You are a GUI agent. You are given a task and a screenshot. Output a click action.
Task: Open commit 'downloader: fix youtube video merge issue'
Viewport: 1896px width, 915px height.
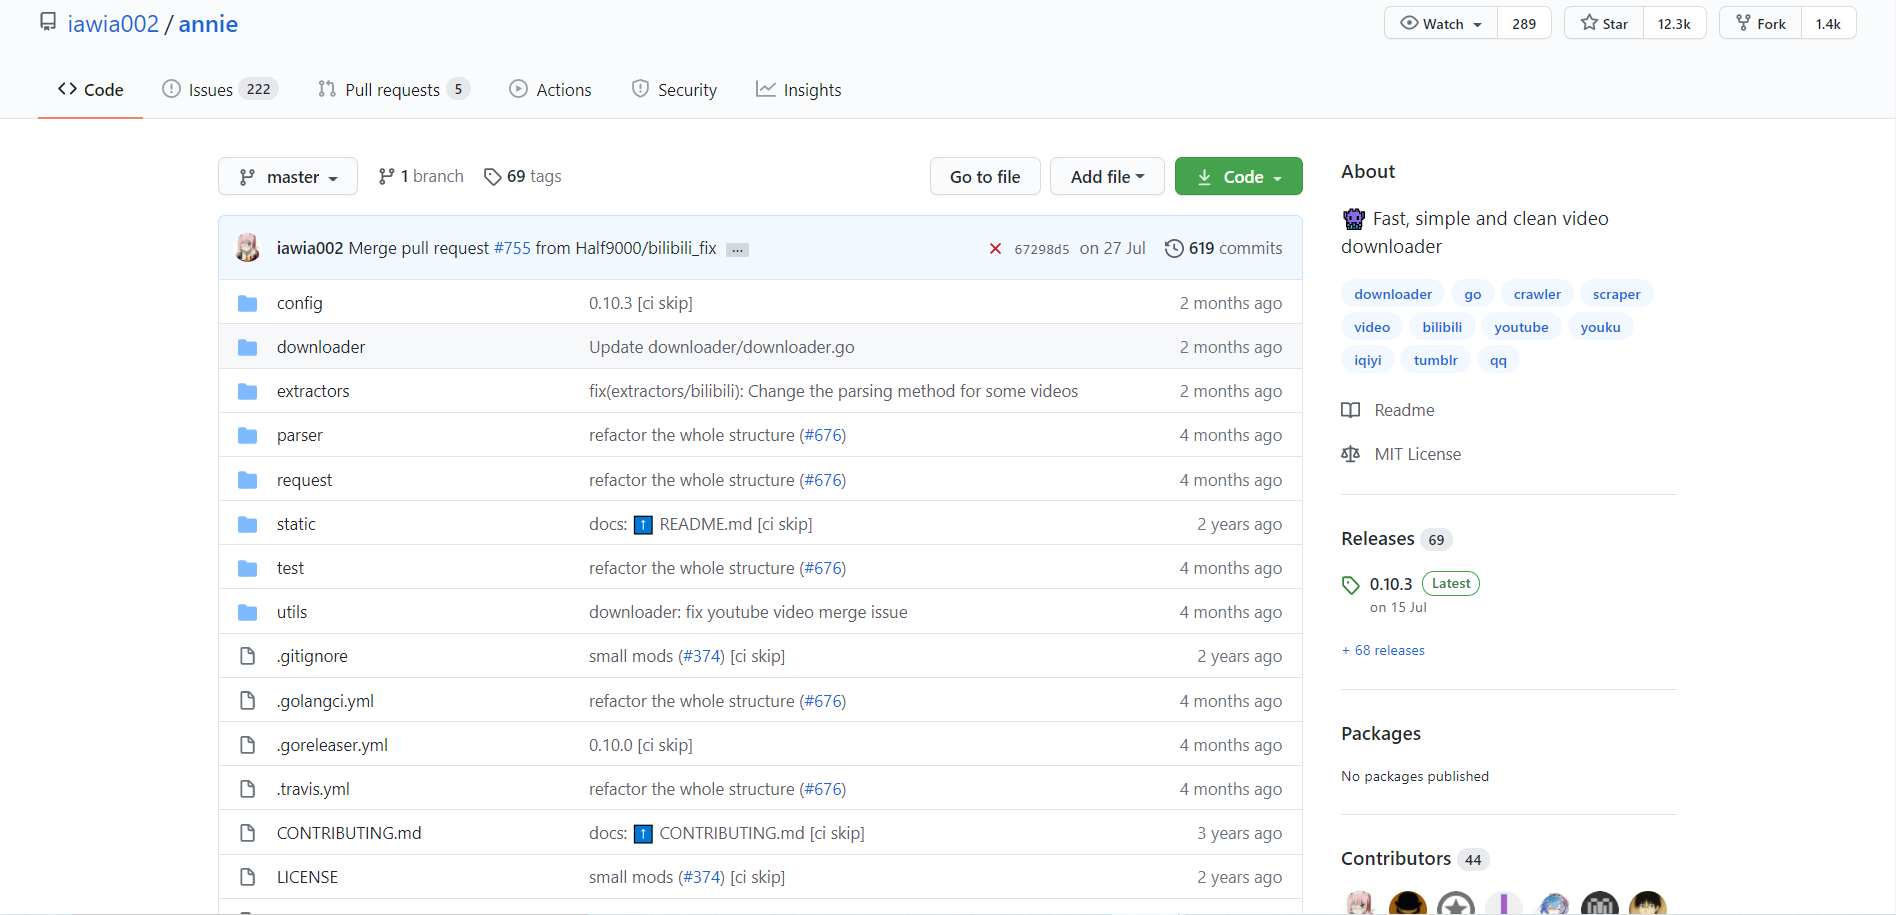point(748,612)
